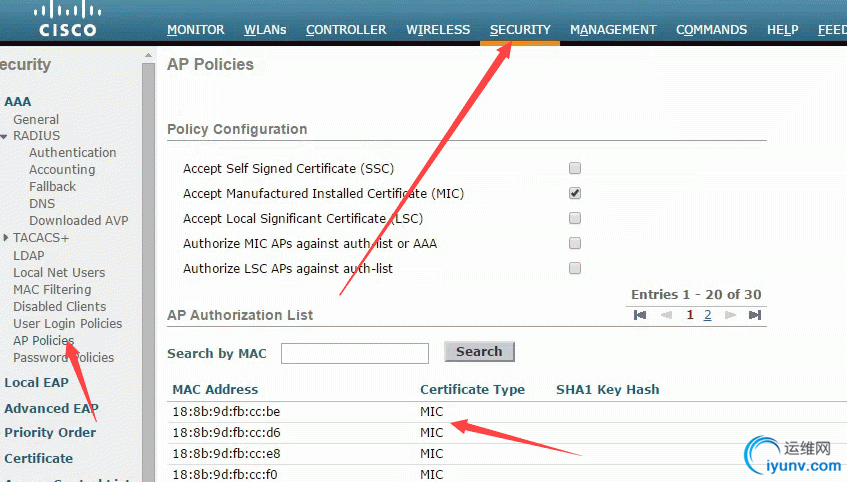Click the MAC Address column header
Viewport: 847px width, 482px height.
[216, 390]
